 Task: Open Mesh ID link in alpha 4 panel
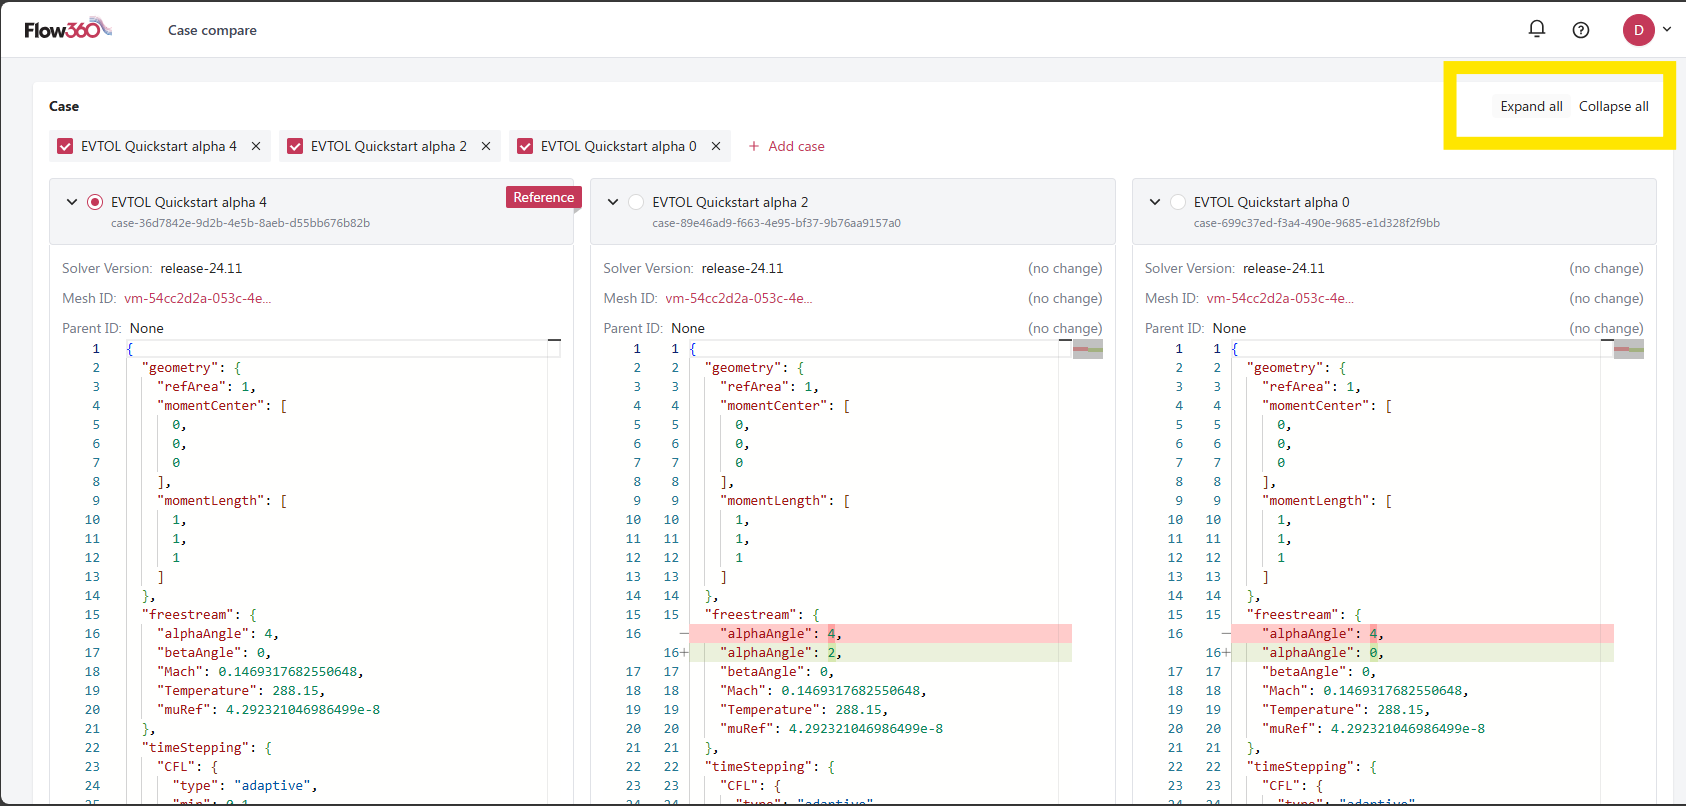197,298
